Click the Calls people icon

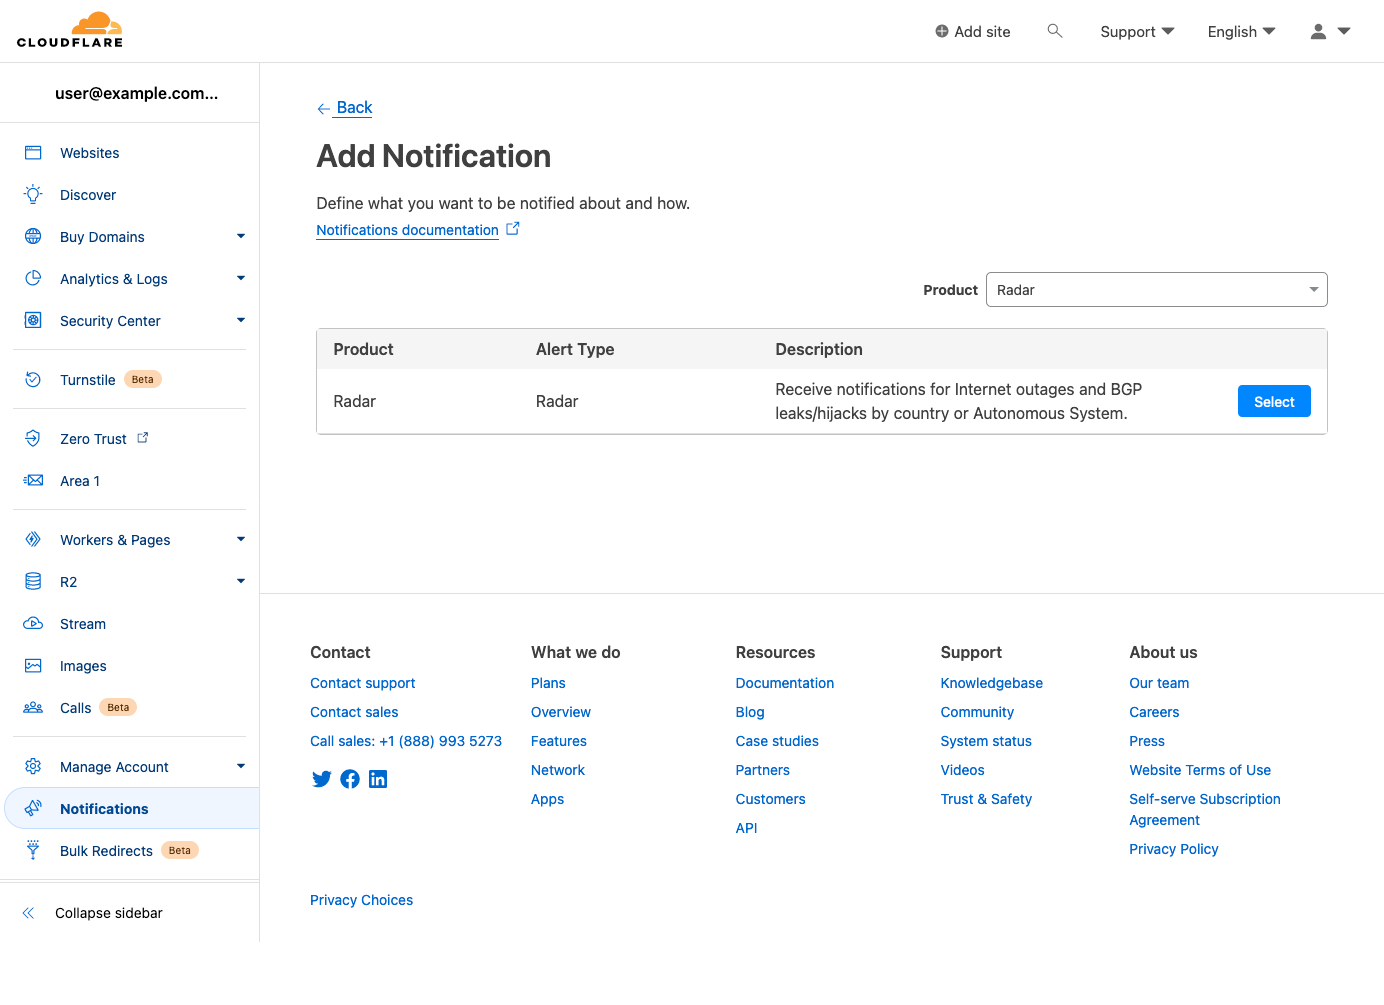point(33,708)
